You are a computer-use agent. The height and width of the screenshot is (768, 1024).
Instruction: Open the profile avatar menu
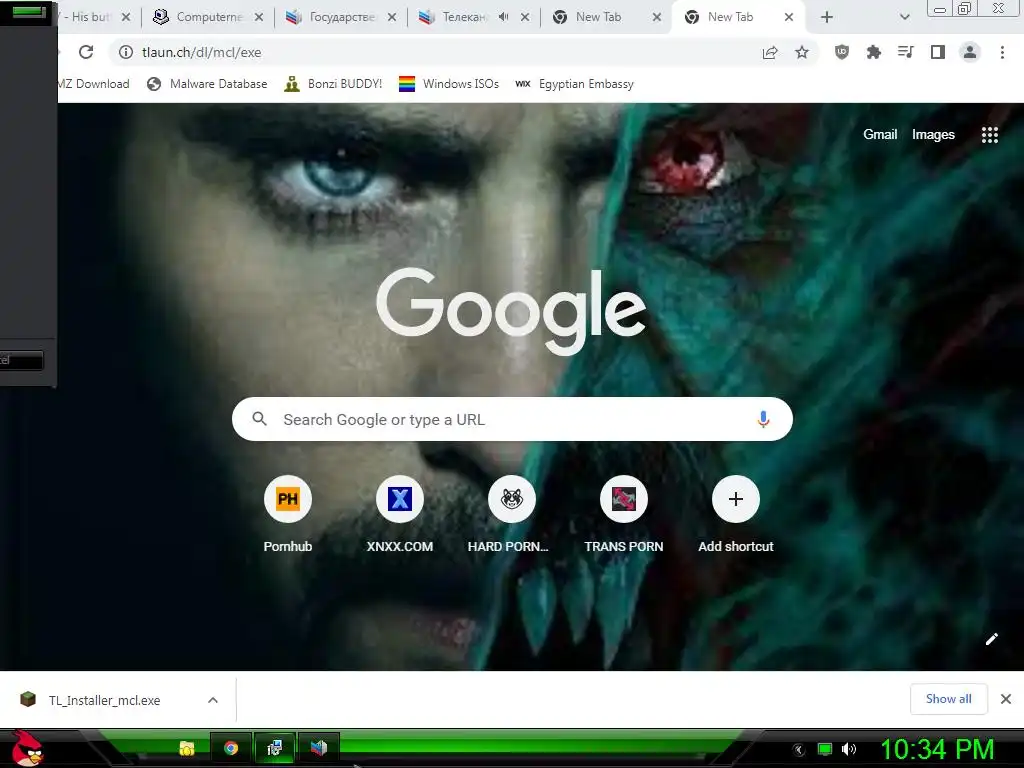point(970,52)
